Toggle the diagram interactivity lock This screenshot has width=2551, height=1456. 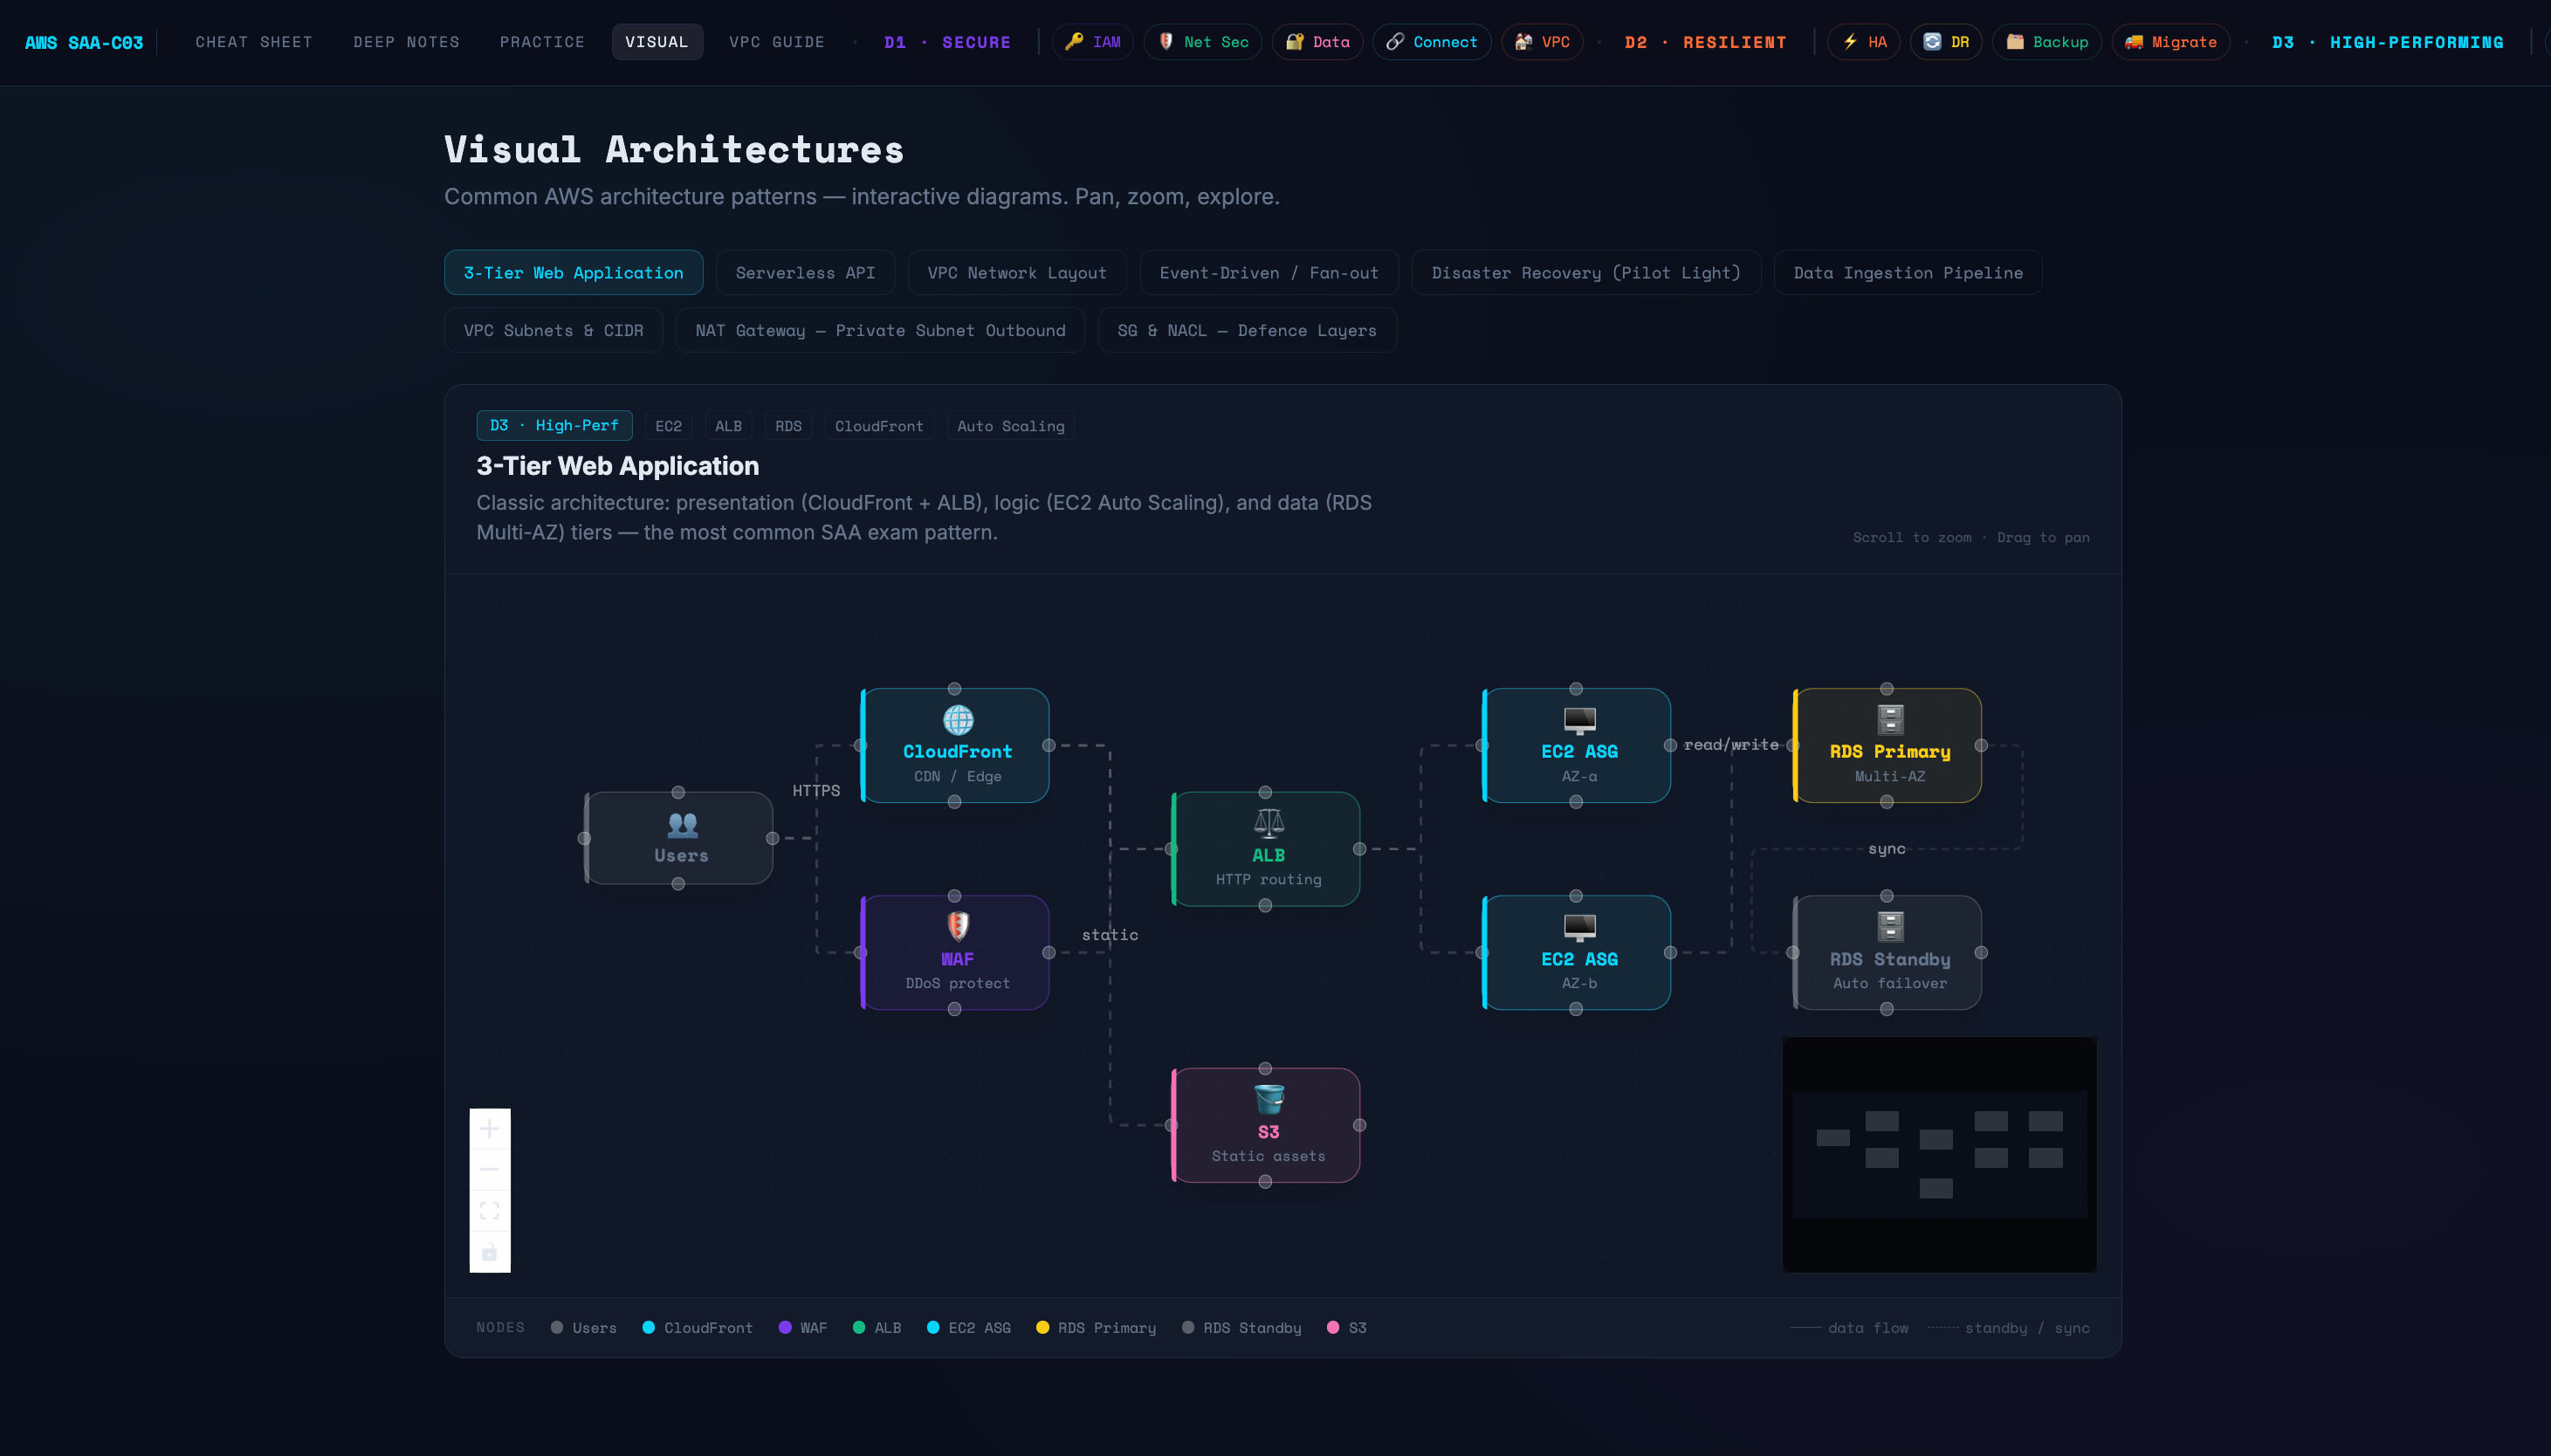coord(489,1252)
